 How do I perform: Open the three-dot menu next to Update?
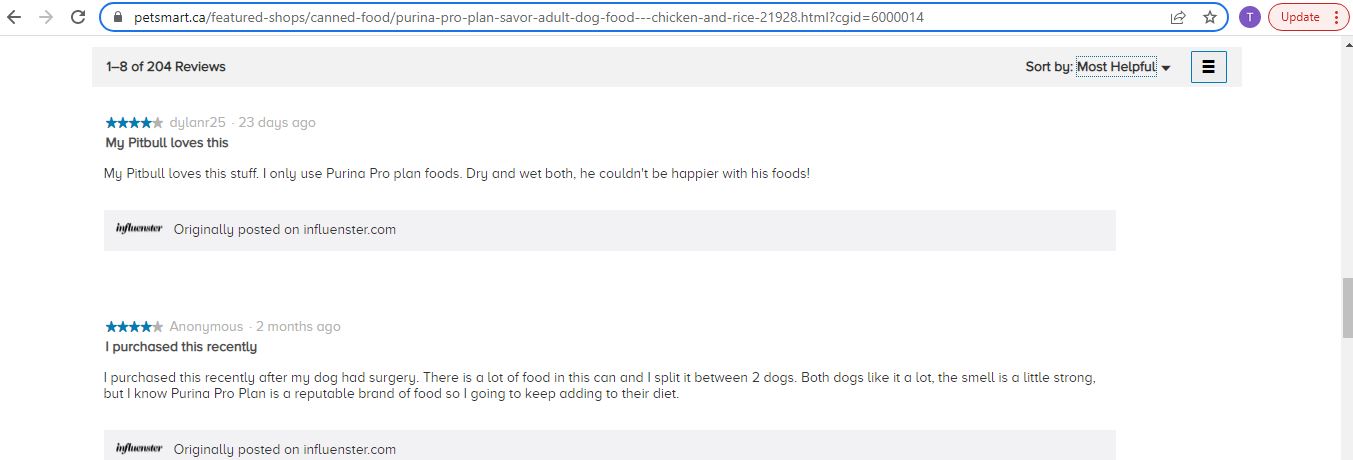(x=1336, y=17)
